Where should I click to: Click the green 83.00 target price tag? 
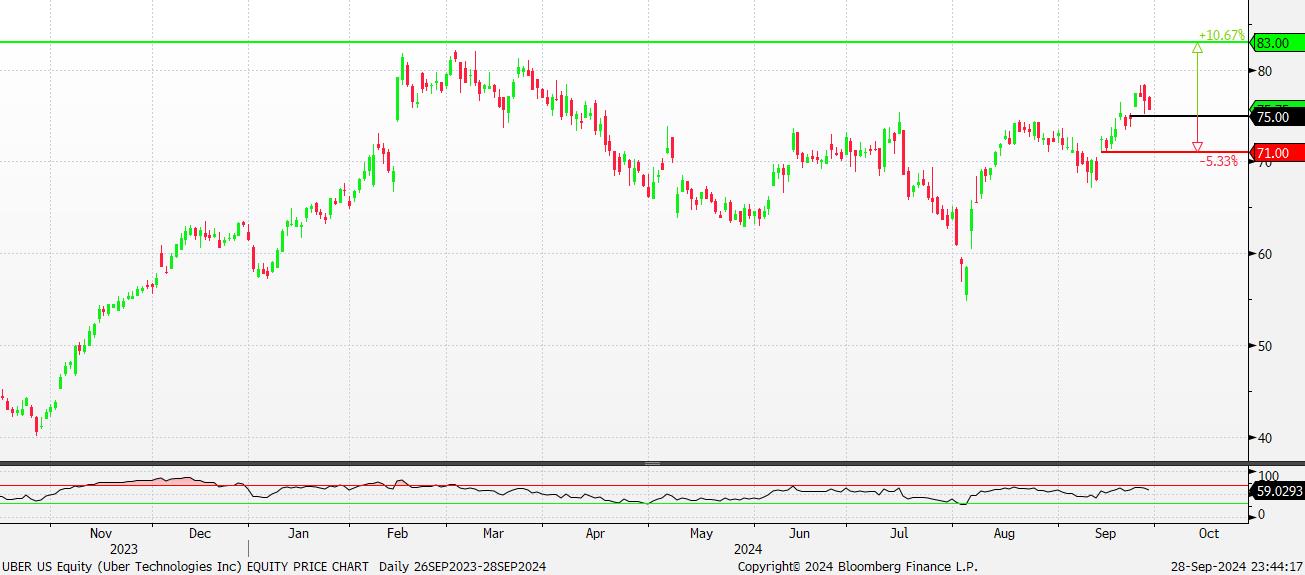[1278, 43]
